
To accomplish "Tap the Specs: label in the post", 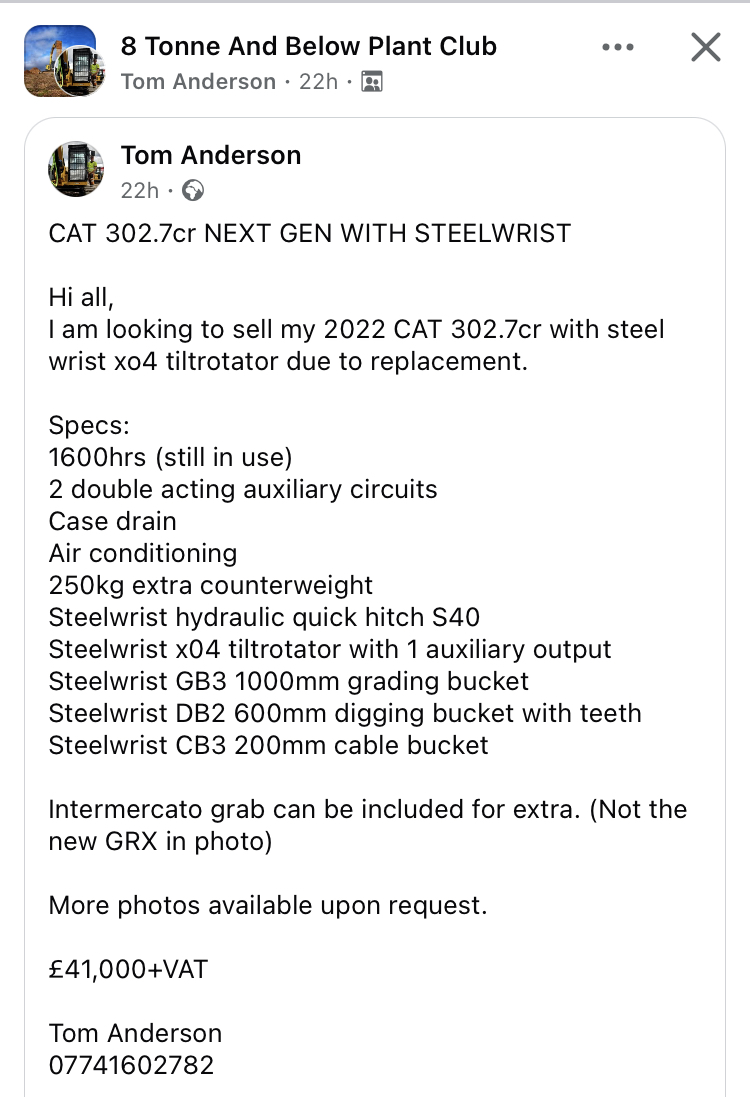I will click(89, 425).
